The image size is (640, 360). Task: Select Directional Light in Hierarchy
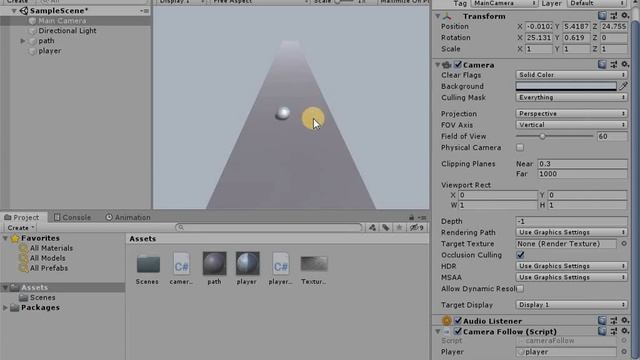click(67, 31)
